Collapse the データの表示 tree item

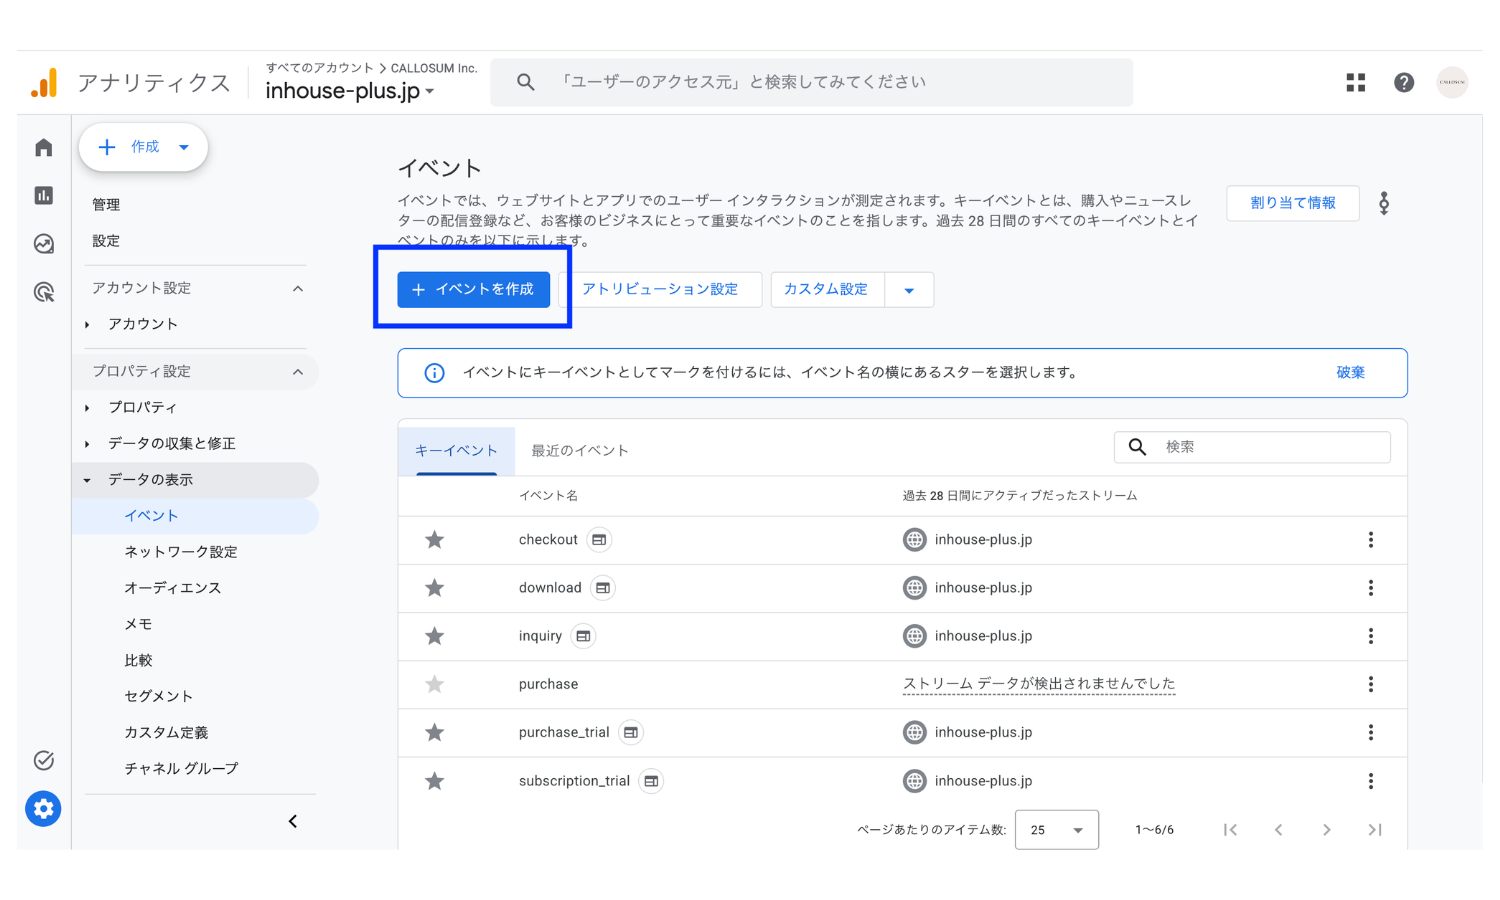click(88, 480)
